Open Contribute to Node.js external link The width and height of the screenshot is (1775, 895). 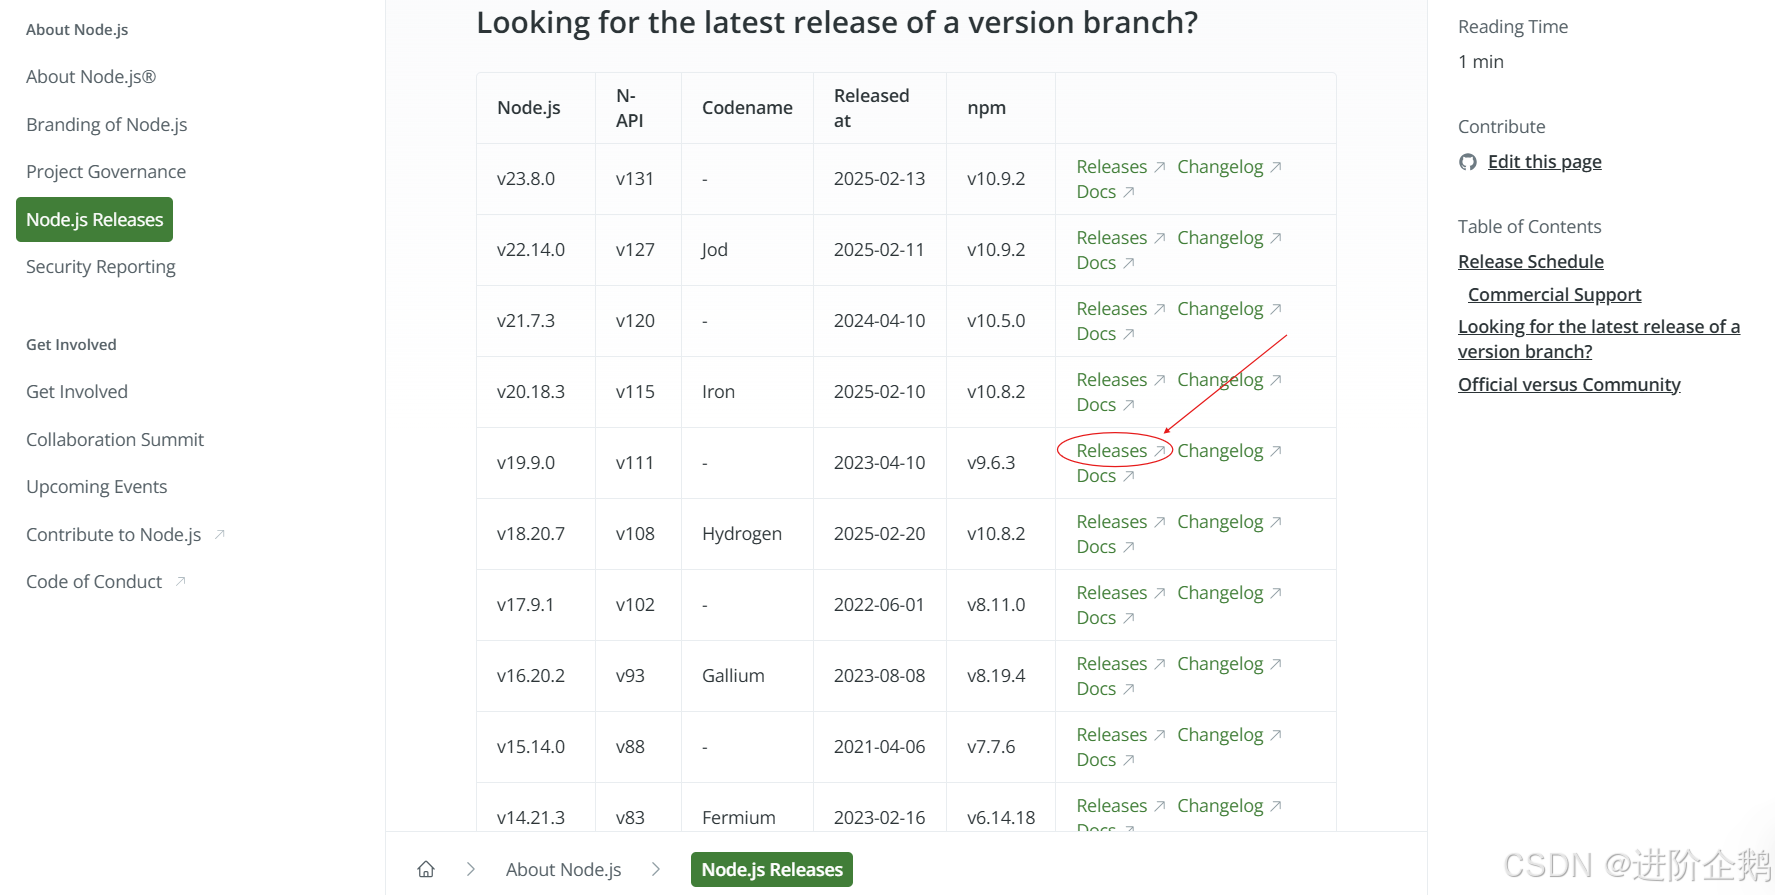(114, 535)
